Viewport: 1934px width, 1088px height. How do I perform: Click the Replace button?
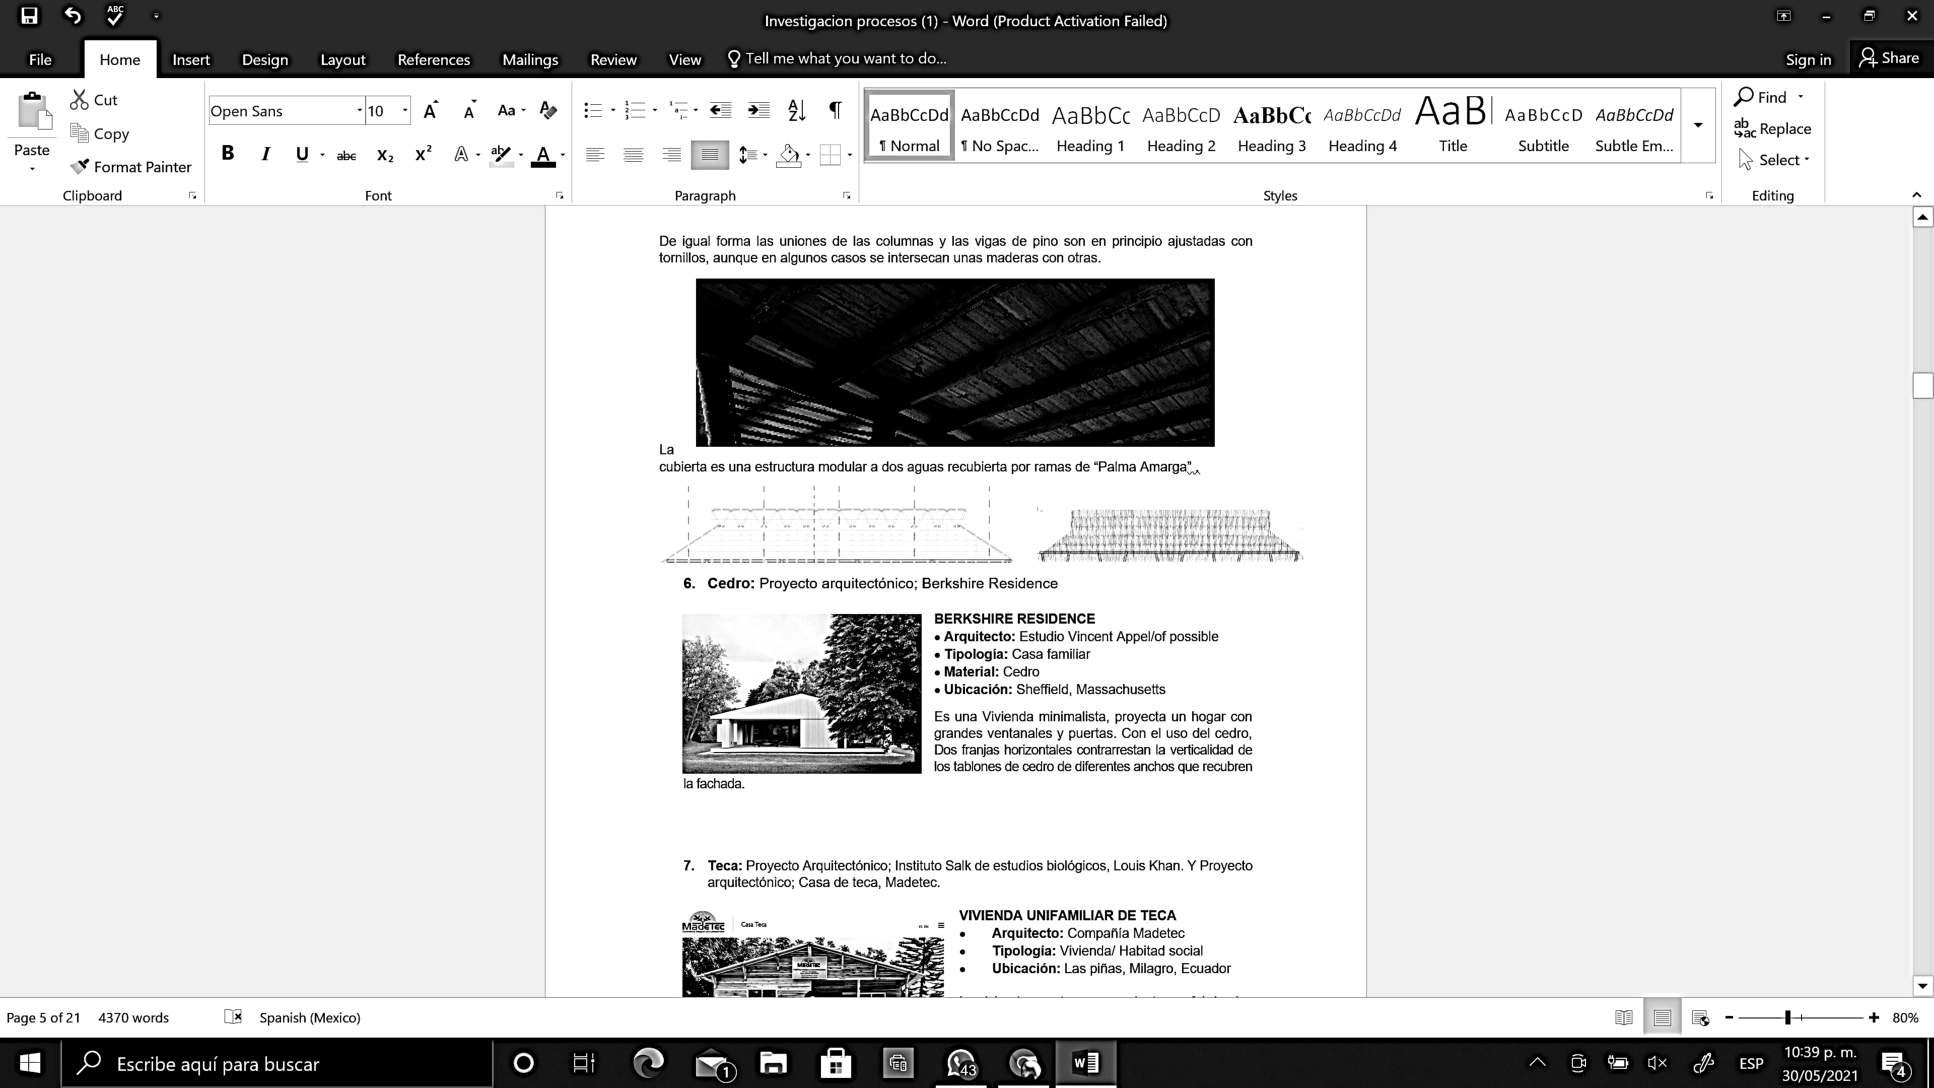[1772, 128]
